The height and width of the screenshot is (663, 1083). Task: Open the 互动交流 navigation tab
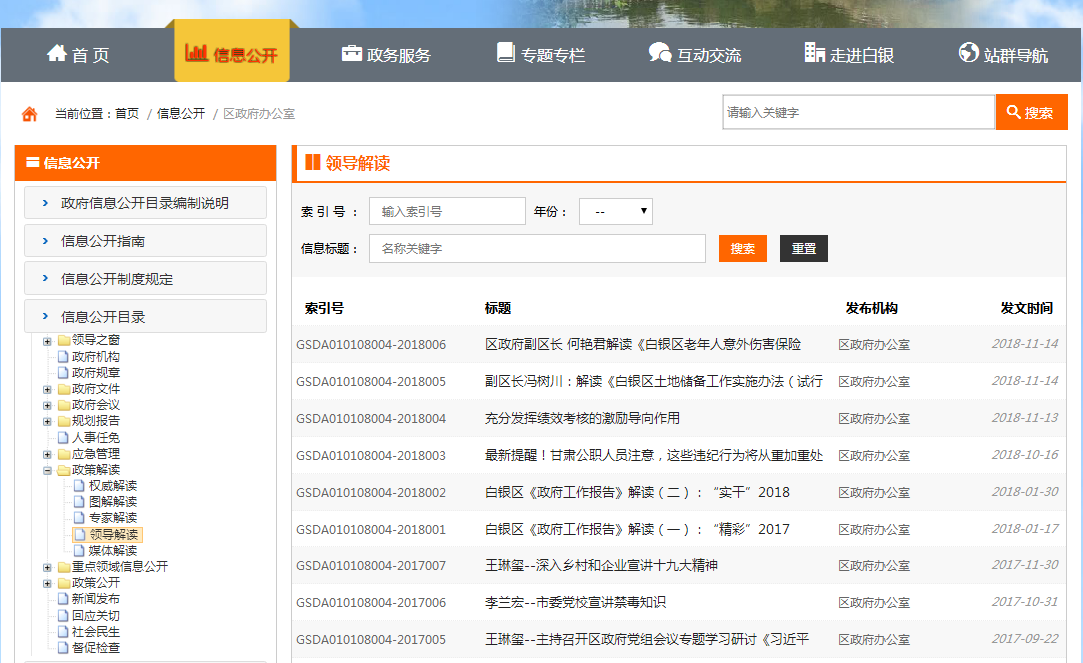pos(695,55)
